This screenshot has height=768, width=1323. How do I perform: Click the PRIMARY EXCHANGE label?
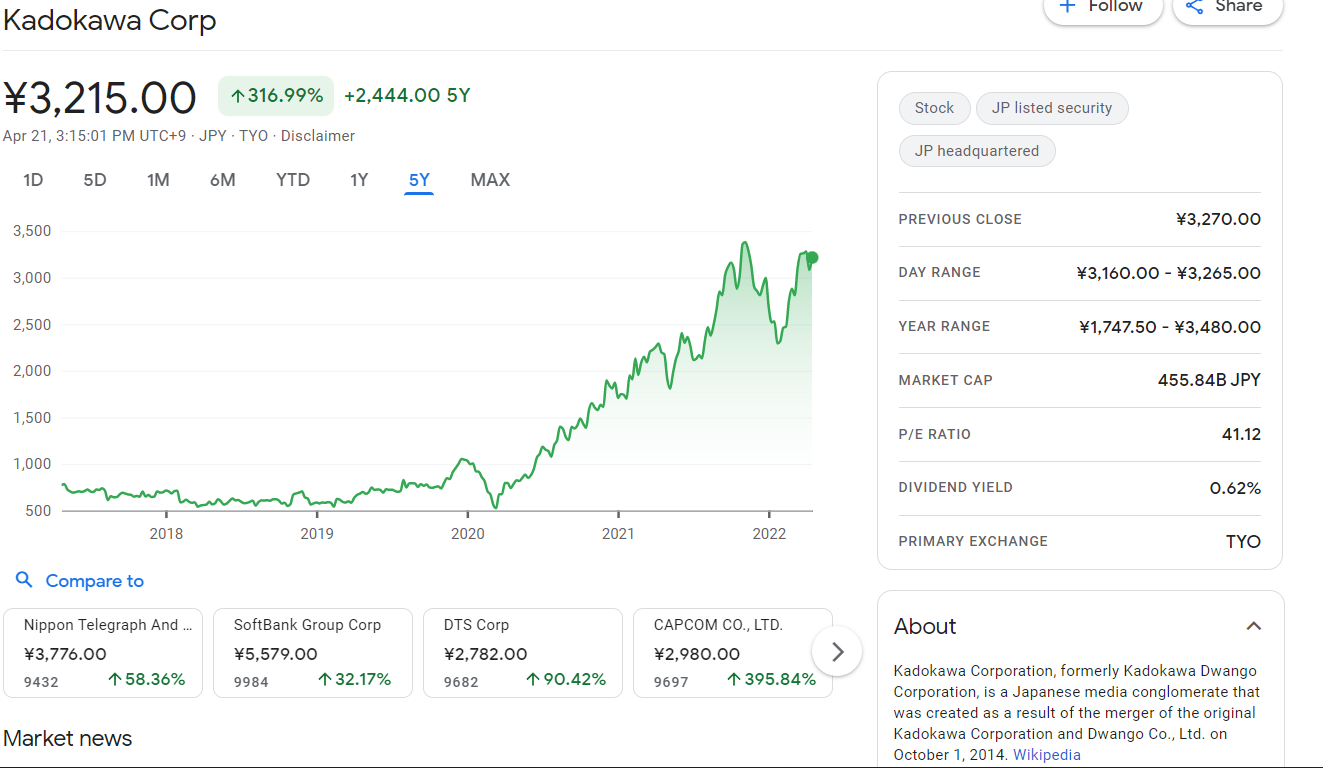(973, 541)
